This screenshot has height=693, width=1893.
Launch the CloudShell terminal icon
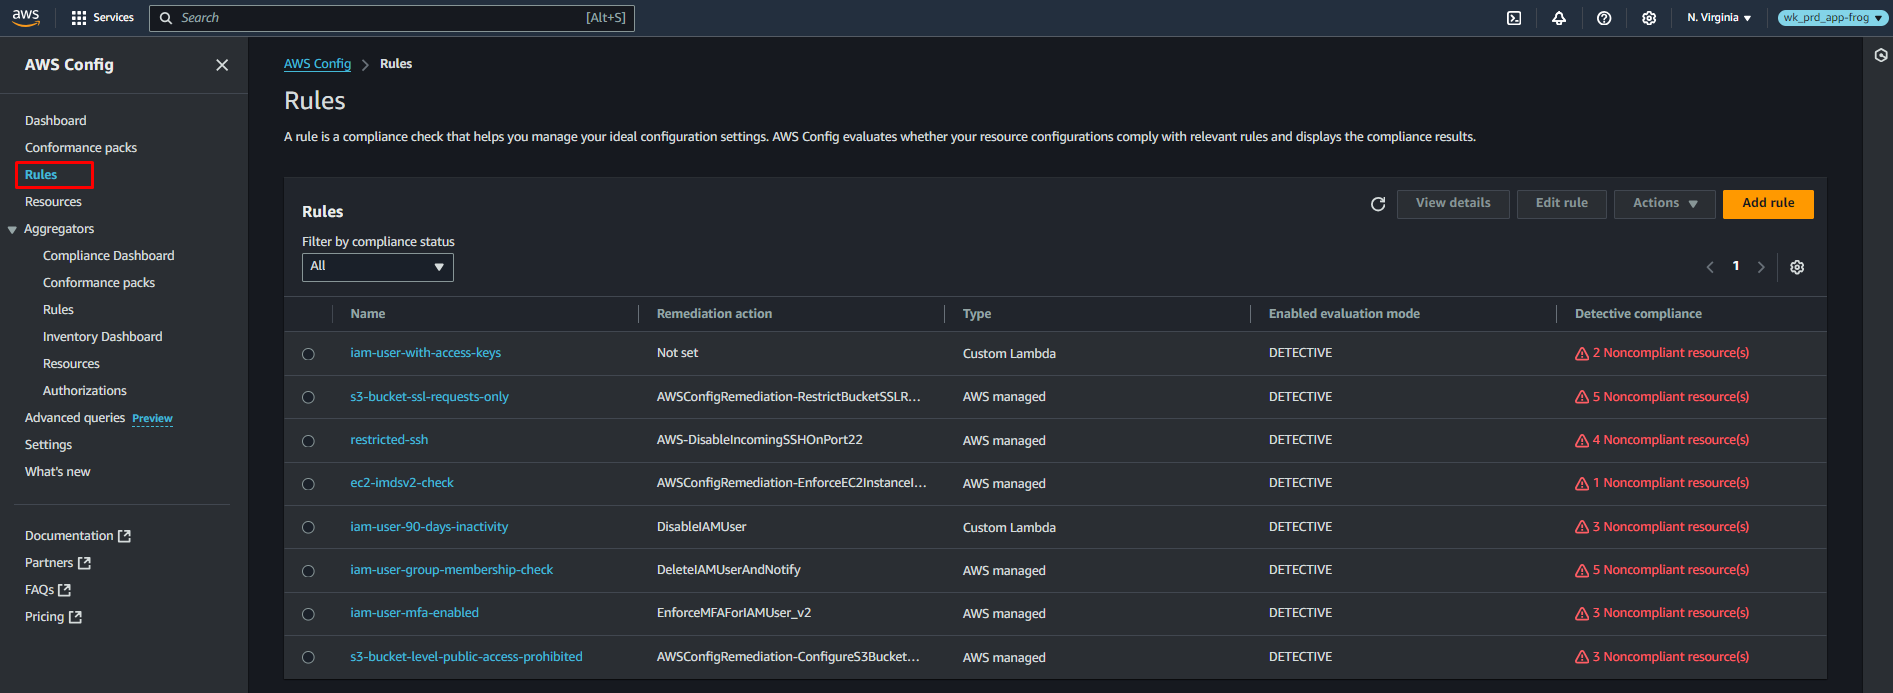(x=1514, y=18)
